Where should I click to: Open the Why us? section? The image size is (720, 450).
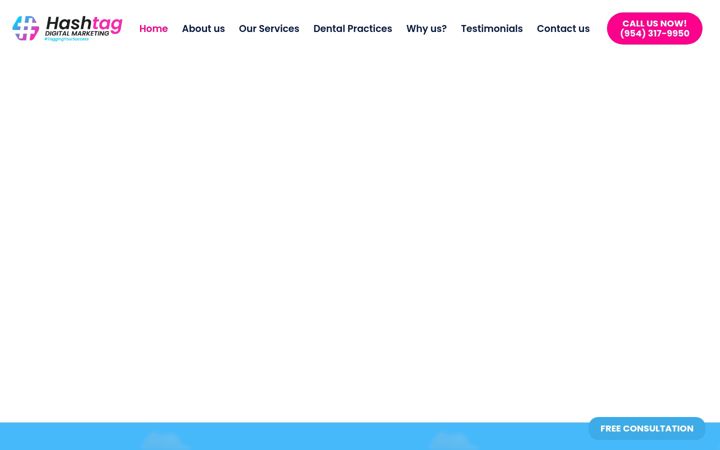[427, 28]
